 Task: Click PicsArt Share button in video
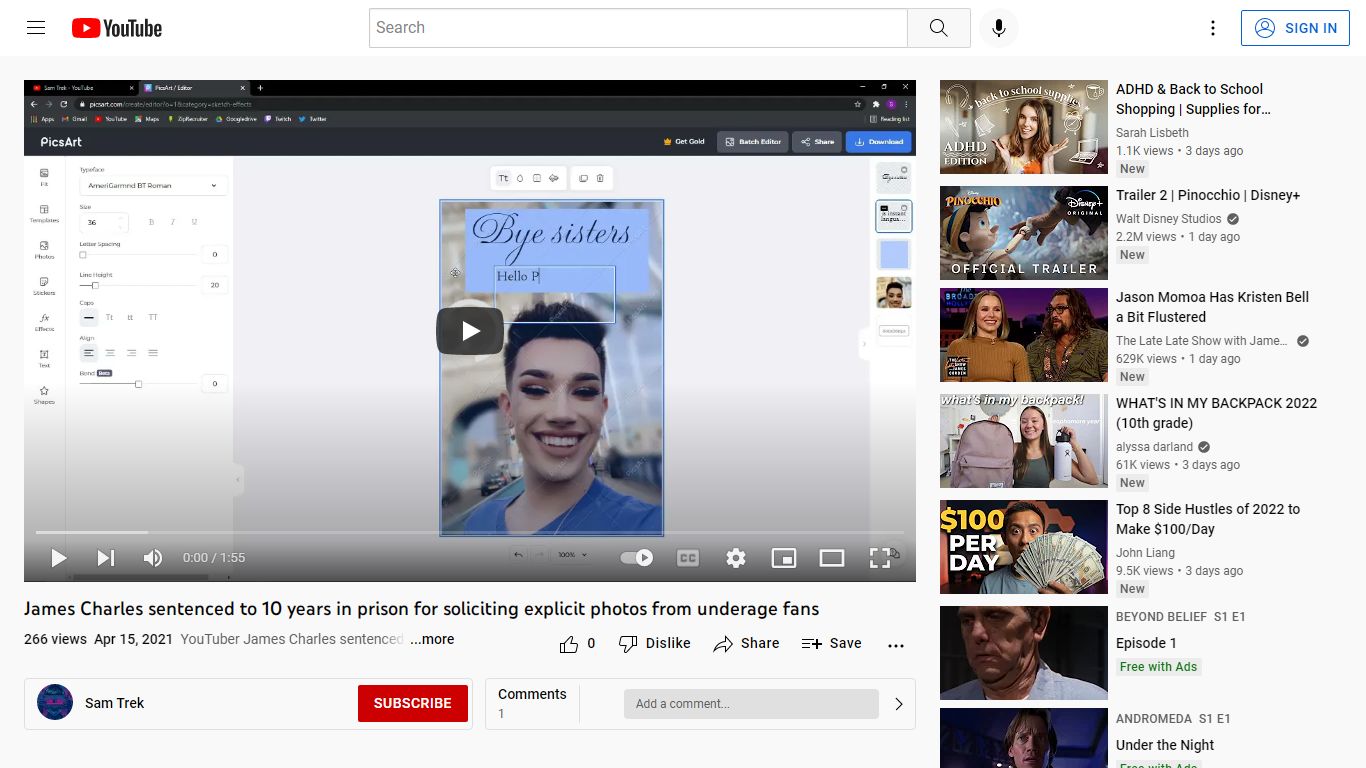click(x=817, y=142)
